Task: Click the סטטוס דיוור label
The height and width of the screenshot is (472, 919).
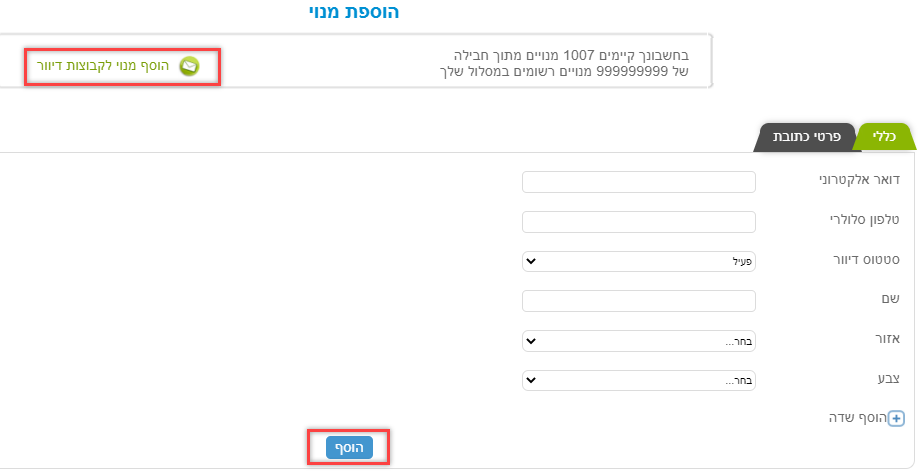Action: point(866,260)
